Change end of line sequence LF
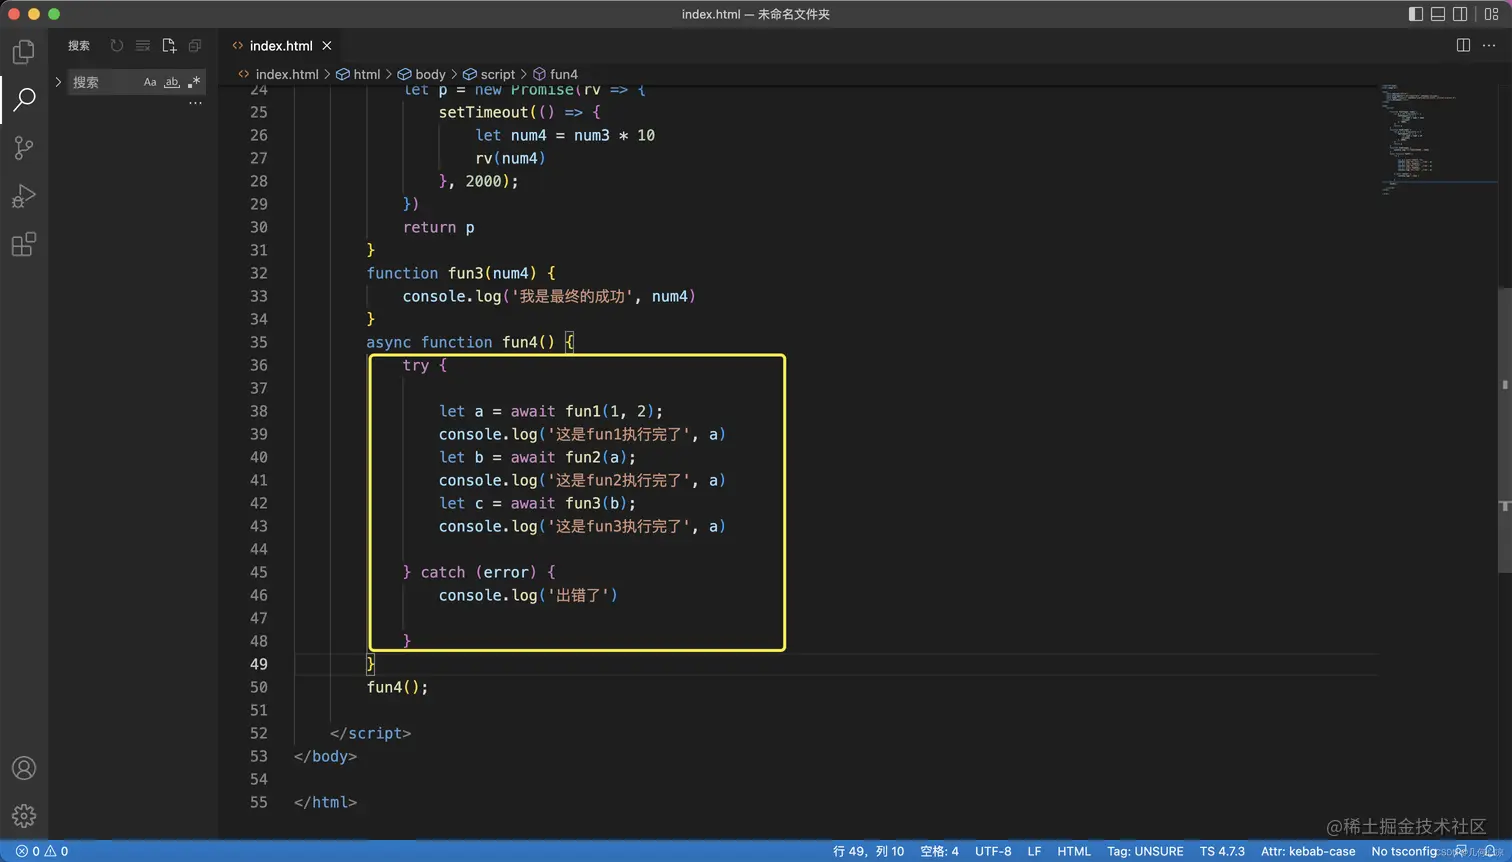The height and width of the screenshot is (862, 1512). pyautogui.click(x=1034, y=851)
